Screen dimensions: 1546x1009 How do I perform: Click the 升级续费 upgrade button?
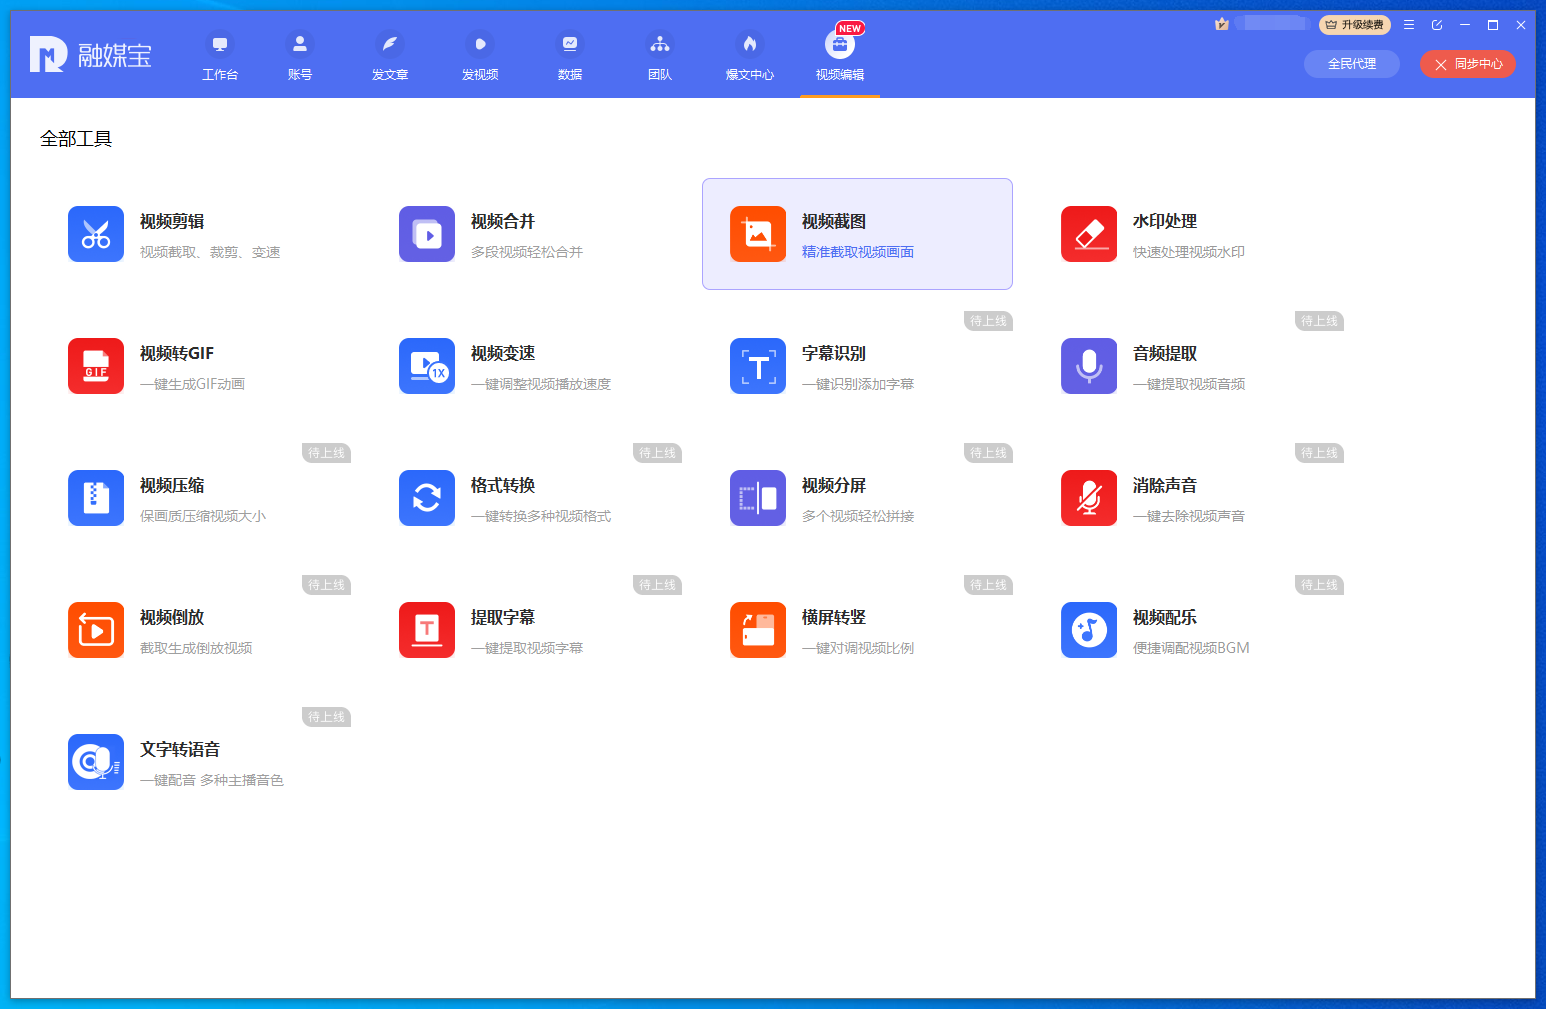1355,25
